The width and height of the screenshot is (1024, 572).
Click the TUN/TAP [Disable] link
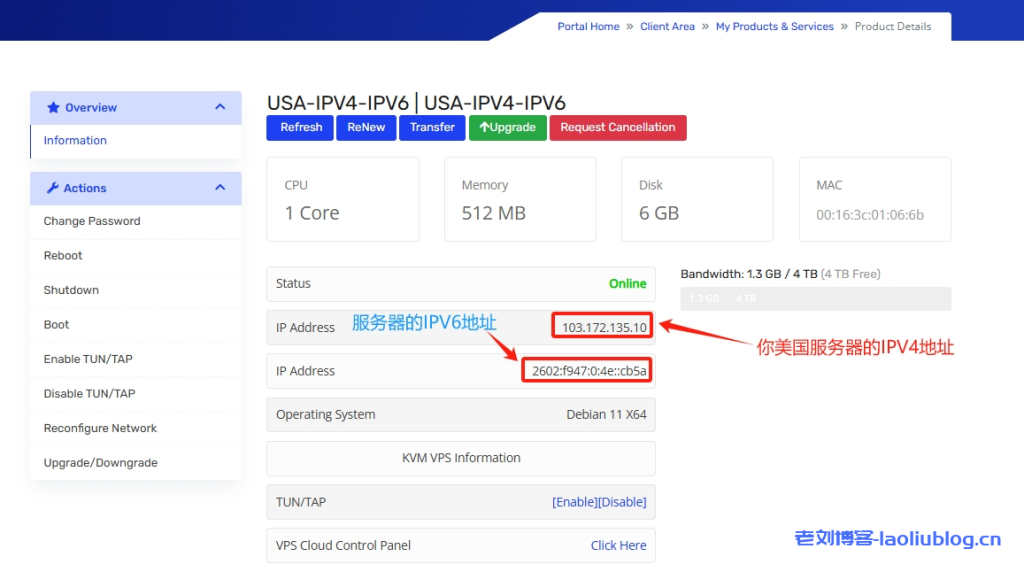(x=622, y=502)
